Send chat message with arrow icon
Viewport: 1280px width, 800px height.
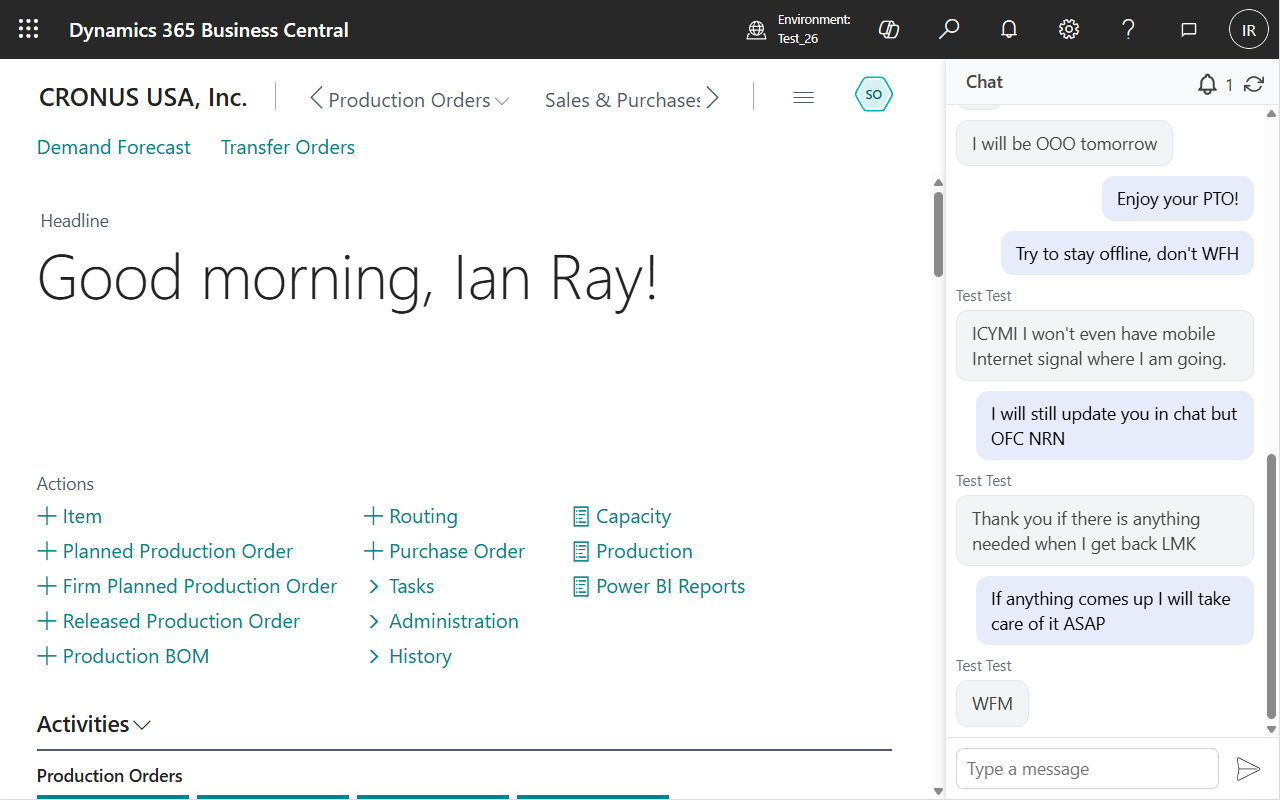click(1248, 769)
